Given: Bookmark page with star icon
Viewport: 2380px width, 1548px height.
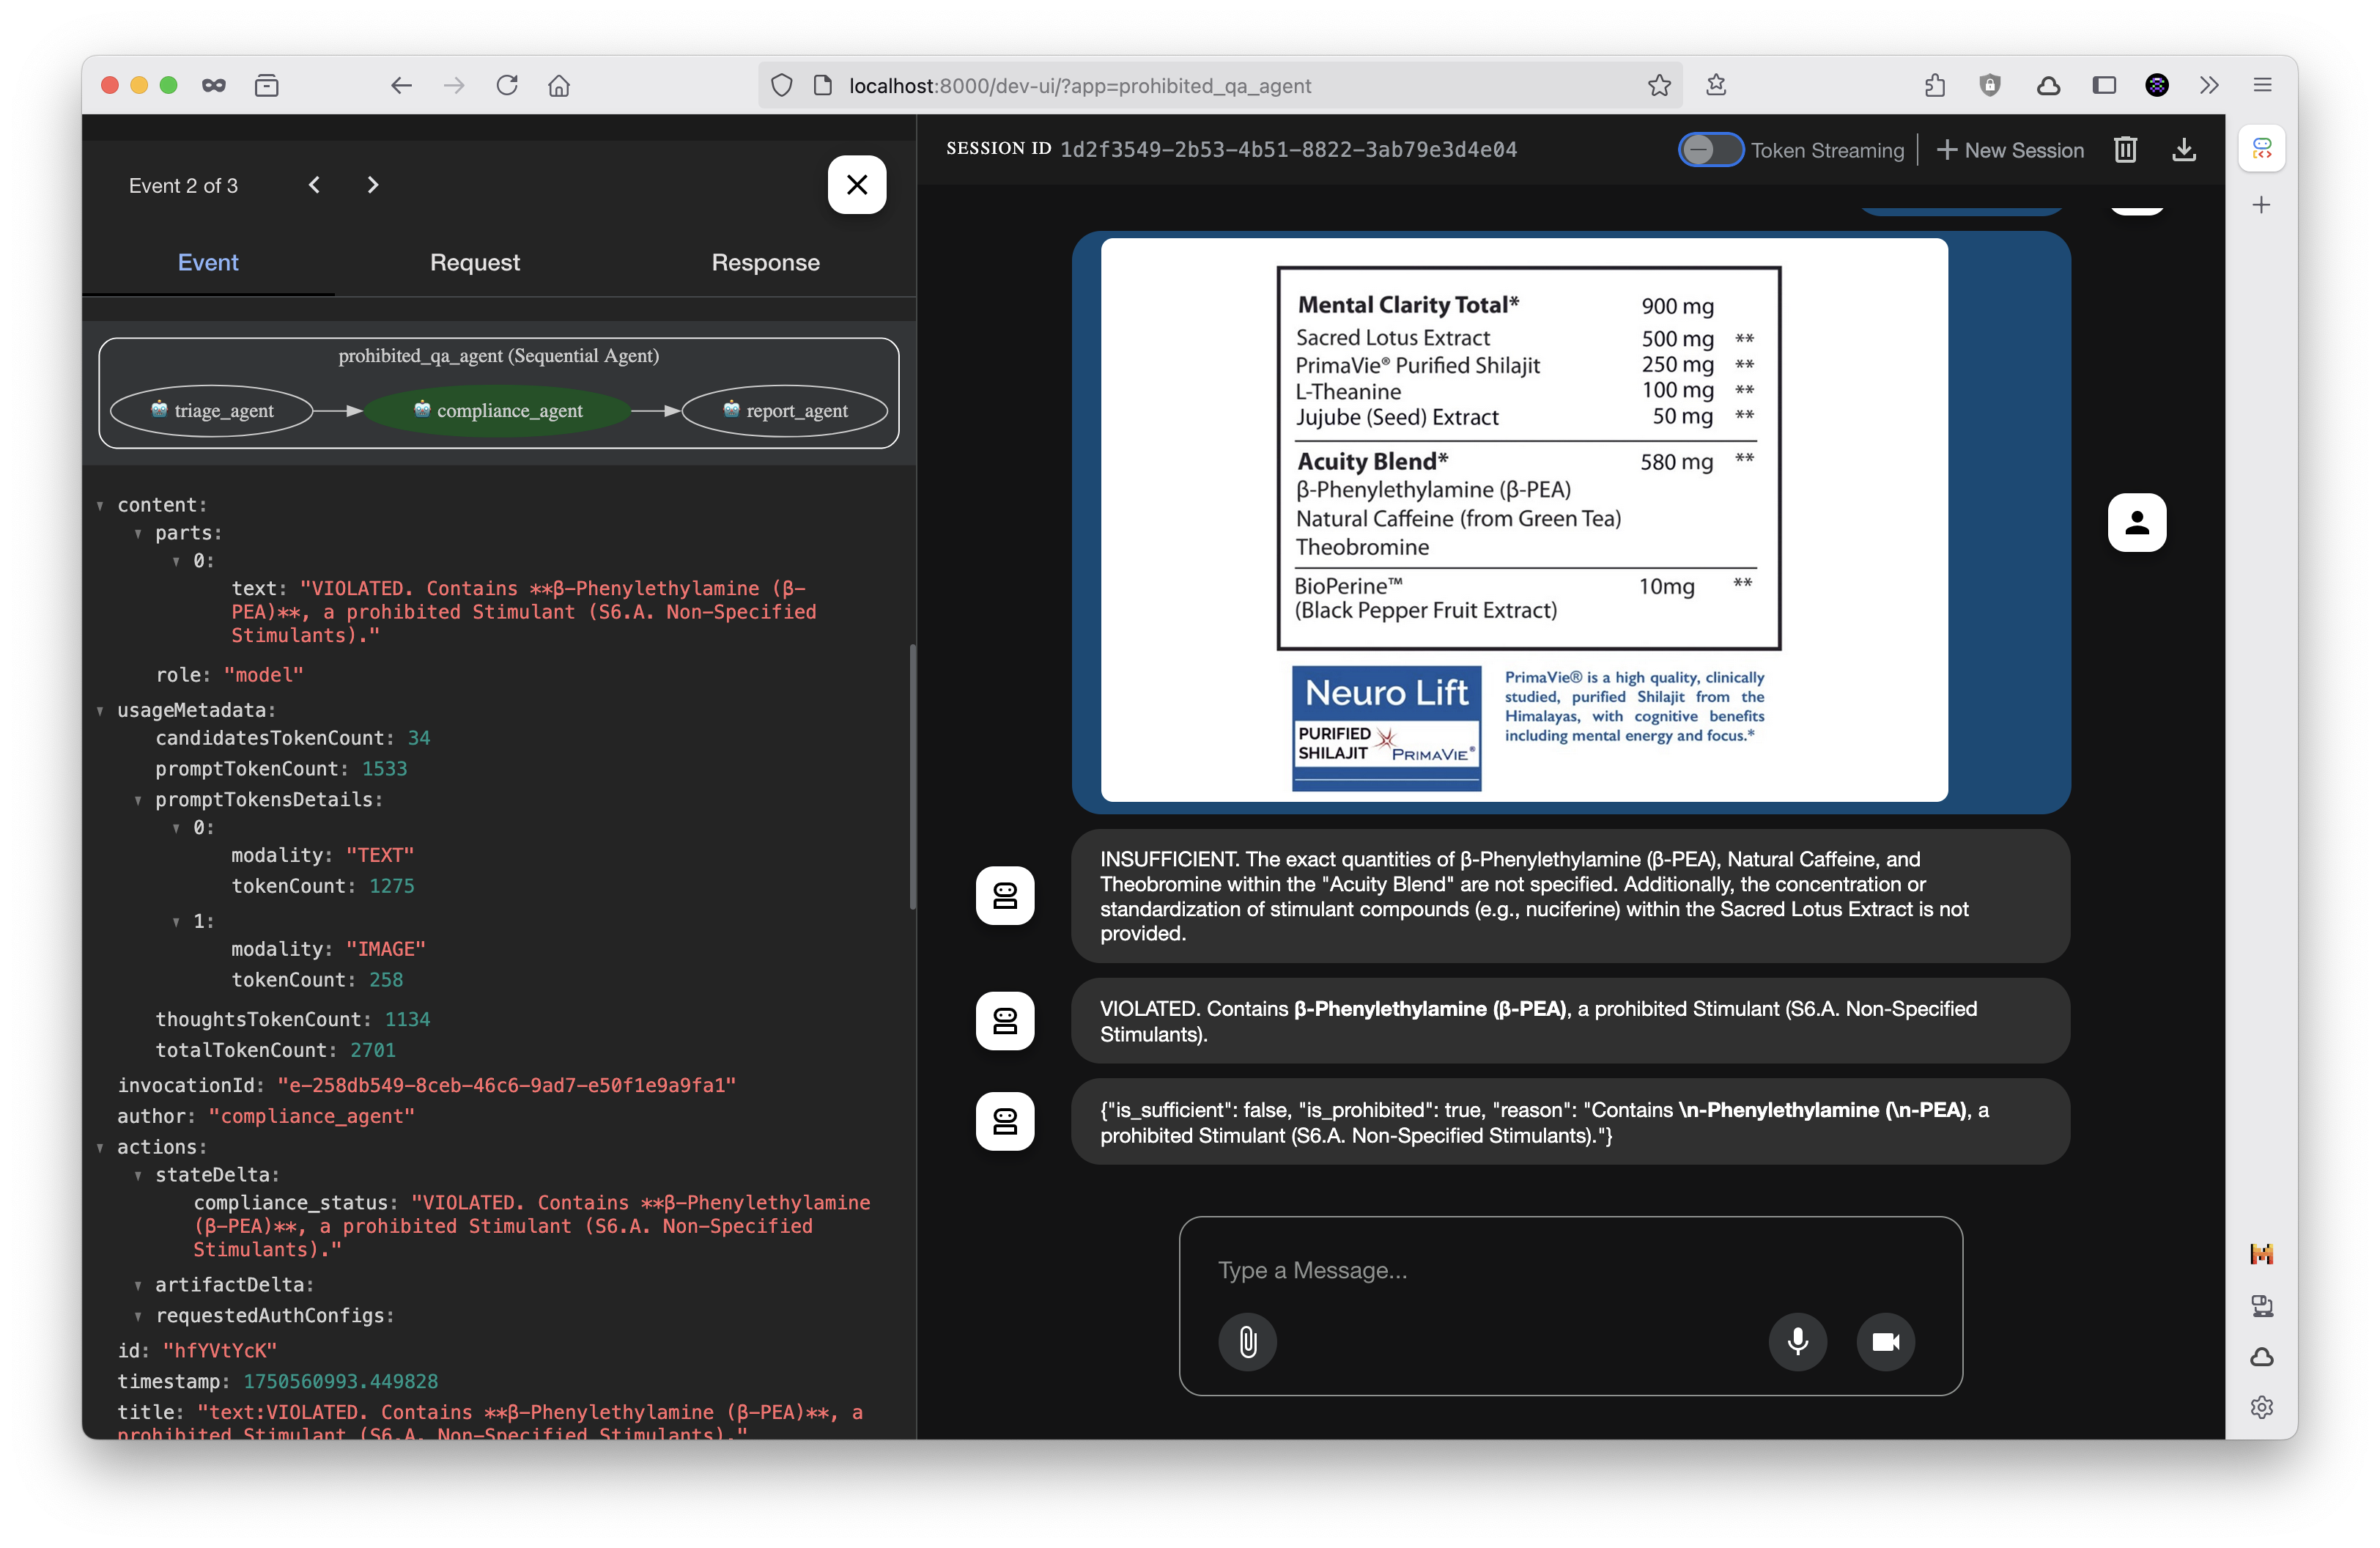Looking at the screenshot, I should point(1659,86).
